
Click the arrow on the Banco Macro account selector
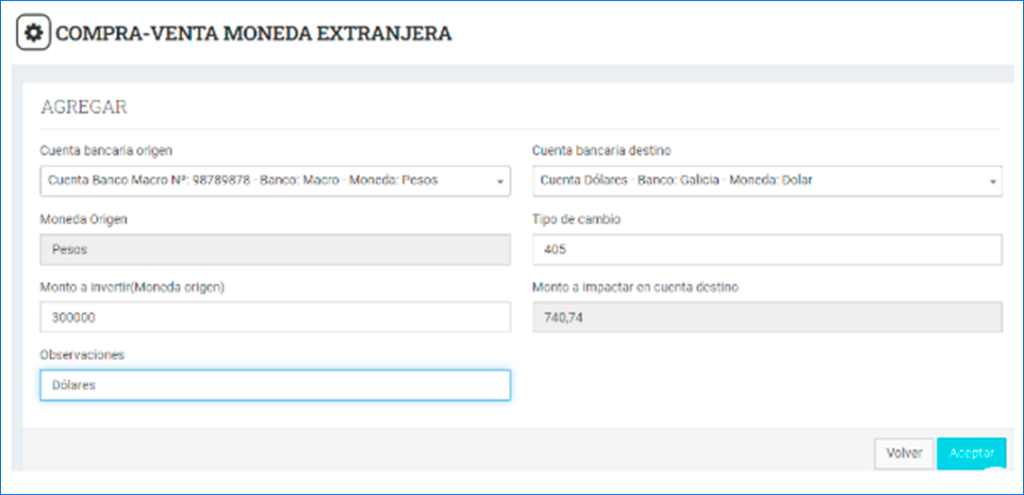click(500, 182)
